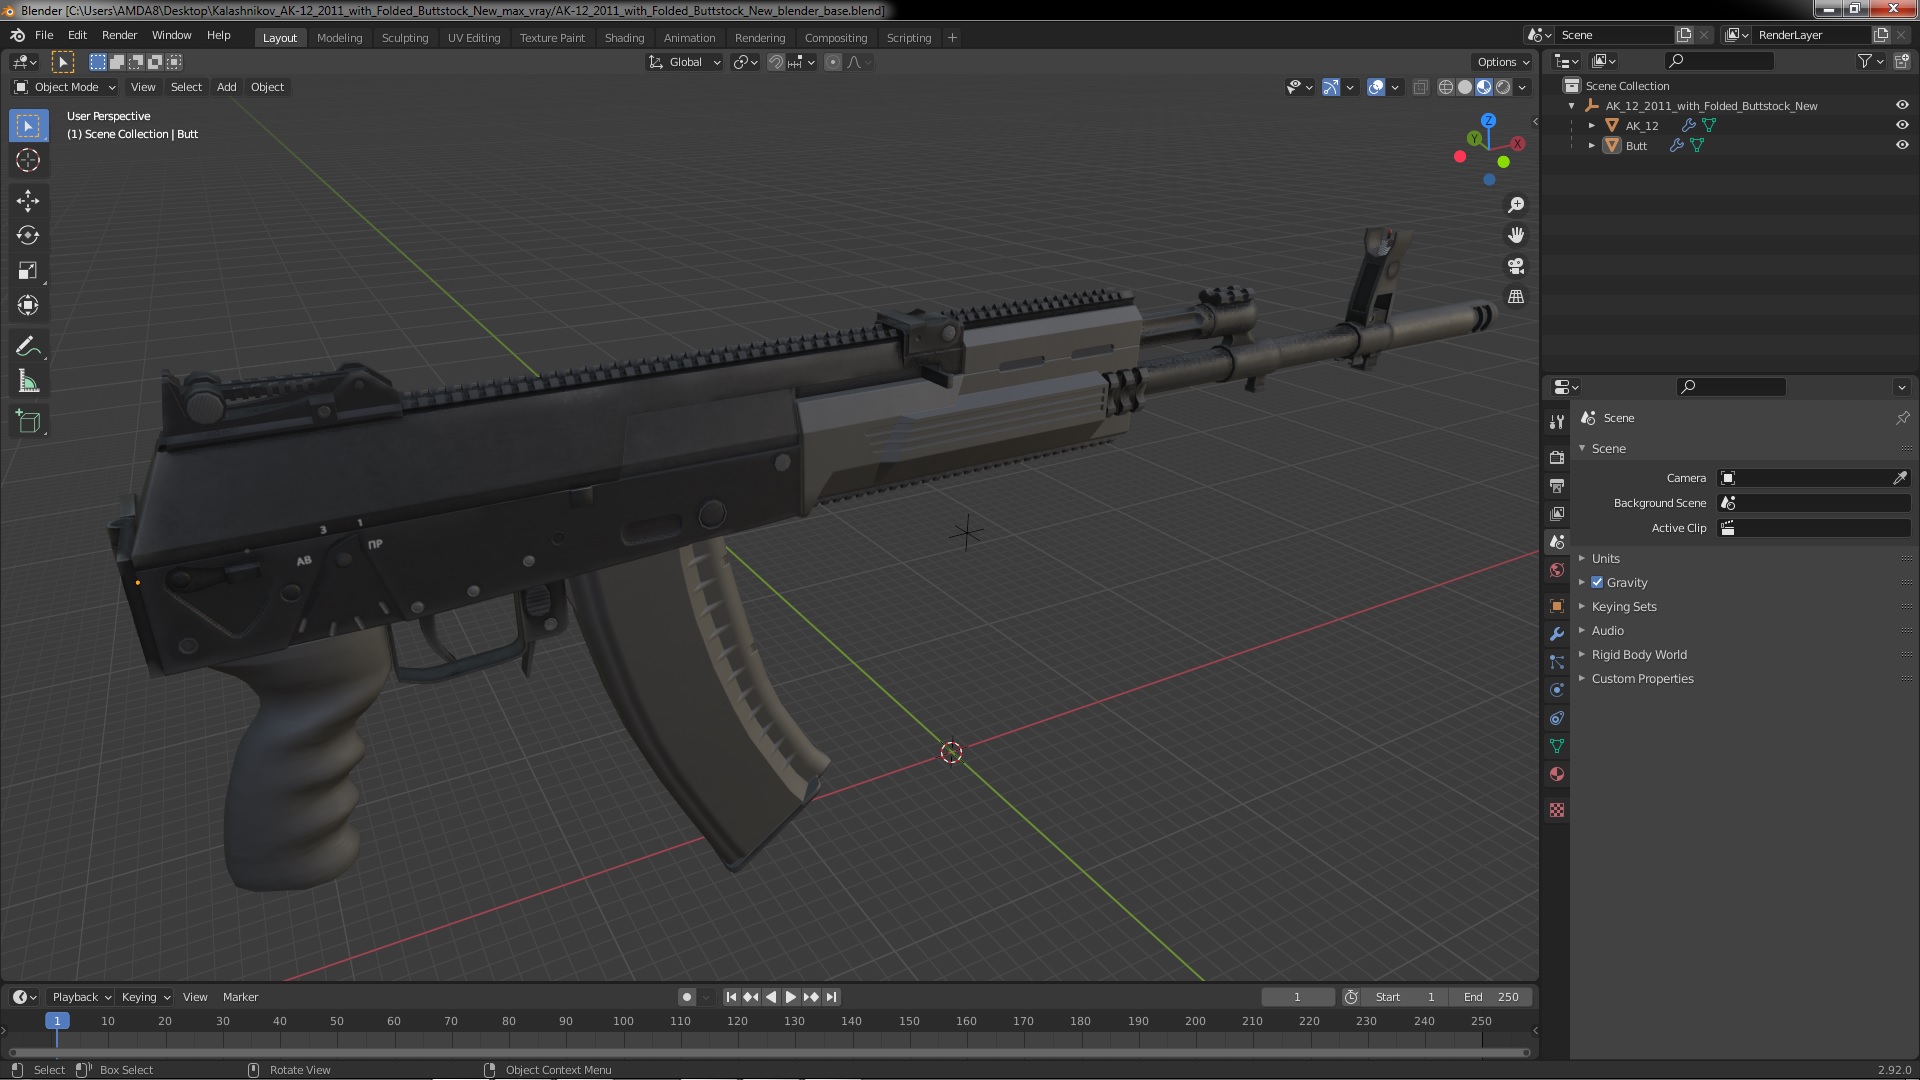The image size is (1920, 1080).
Task: Switch to the UV Editing workspace tab
Action: pos(474,38)
